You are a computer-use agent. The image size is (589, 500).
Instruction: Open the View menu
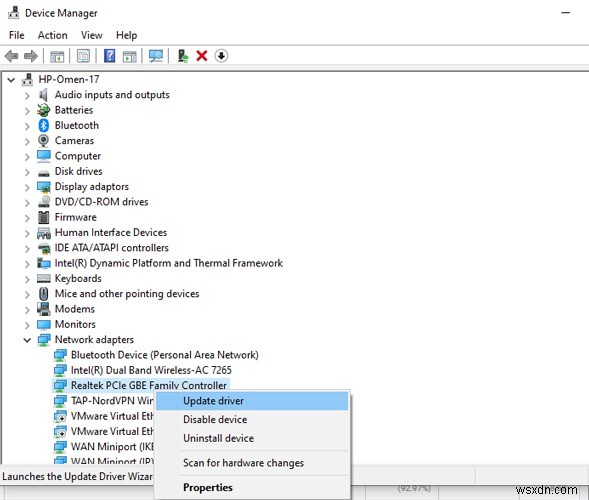pyautogui.click(x=92, y=35)
